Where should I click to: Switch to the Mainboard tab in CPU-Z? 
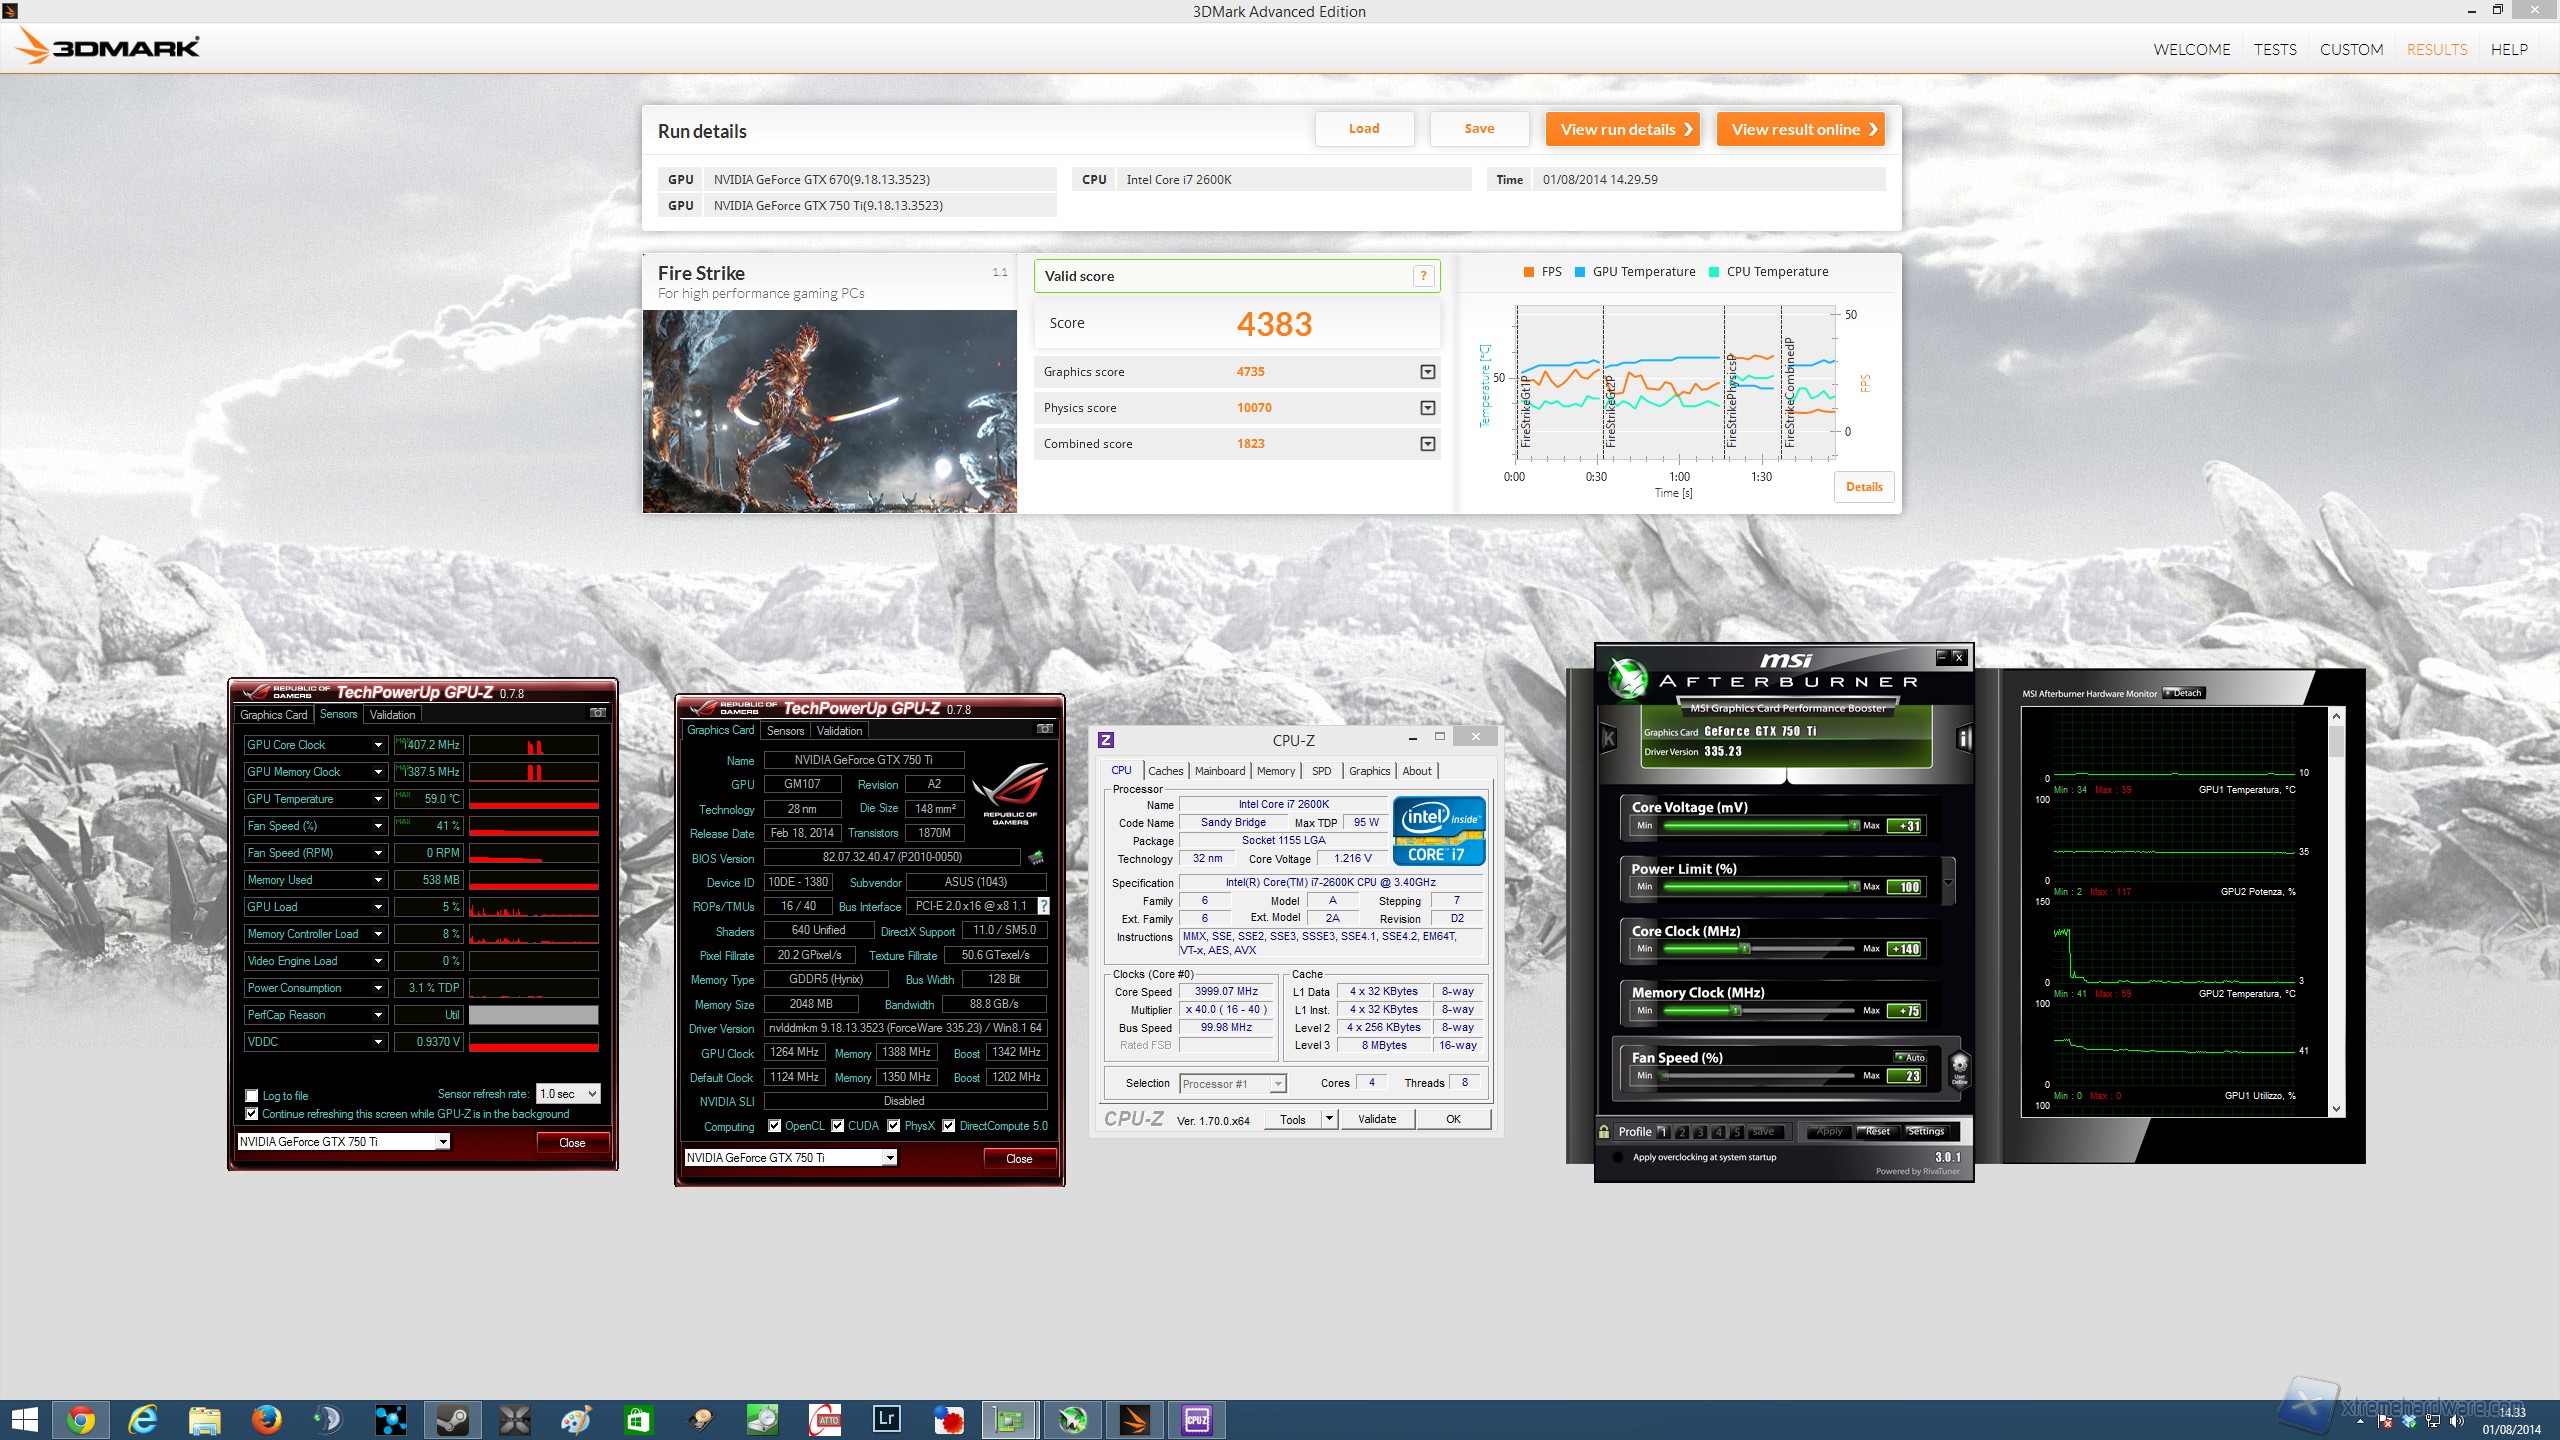pyautogui.click(x=1219, y=771)
